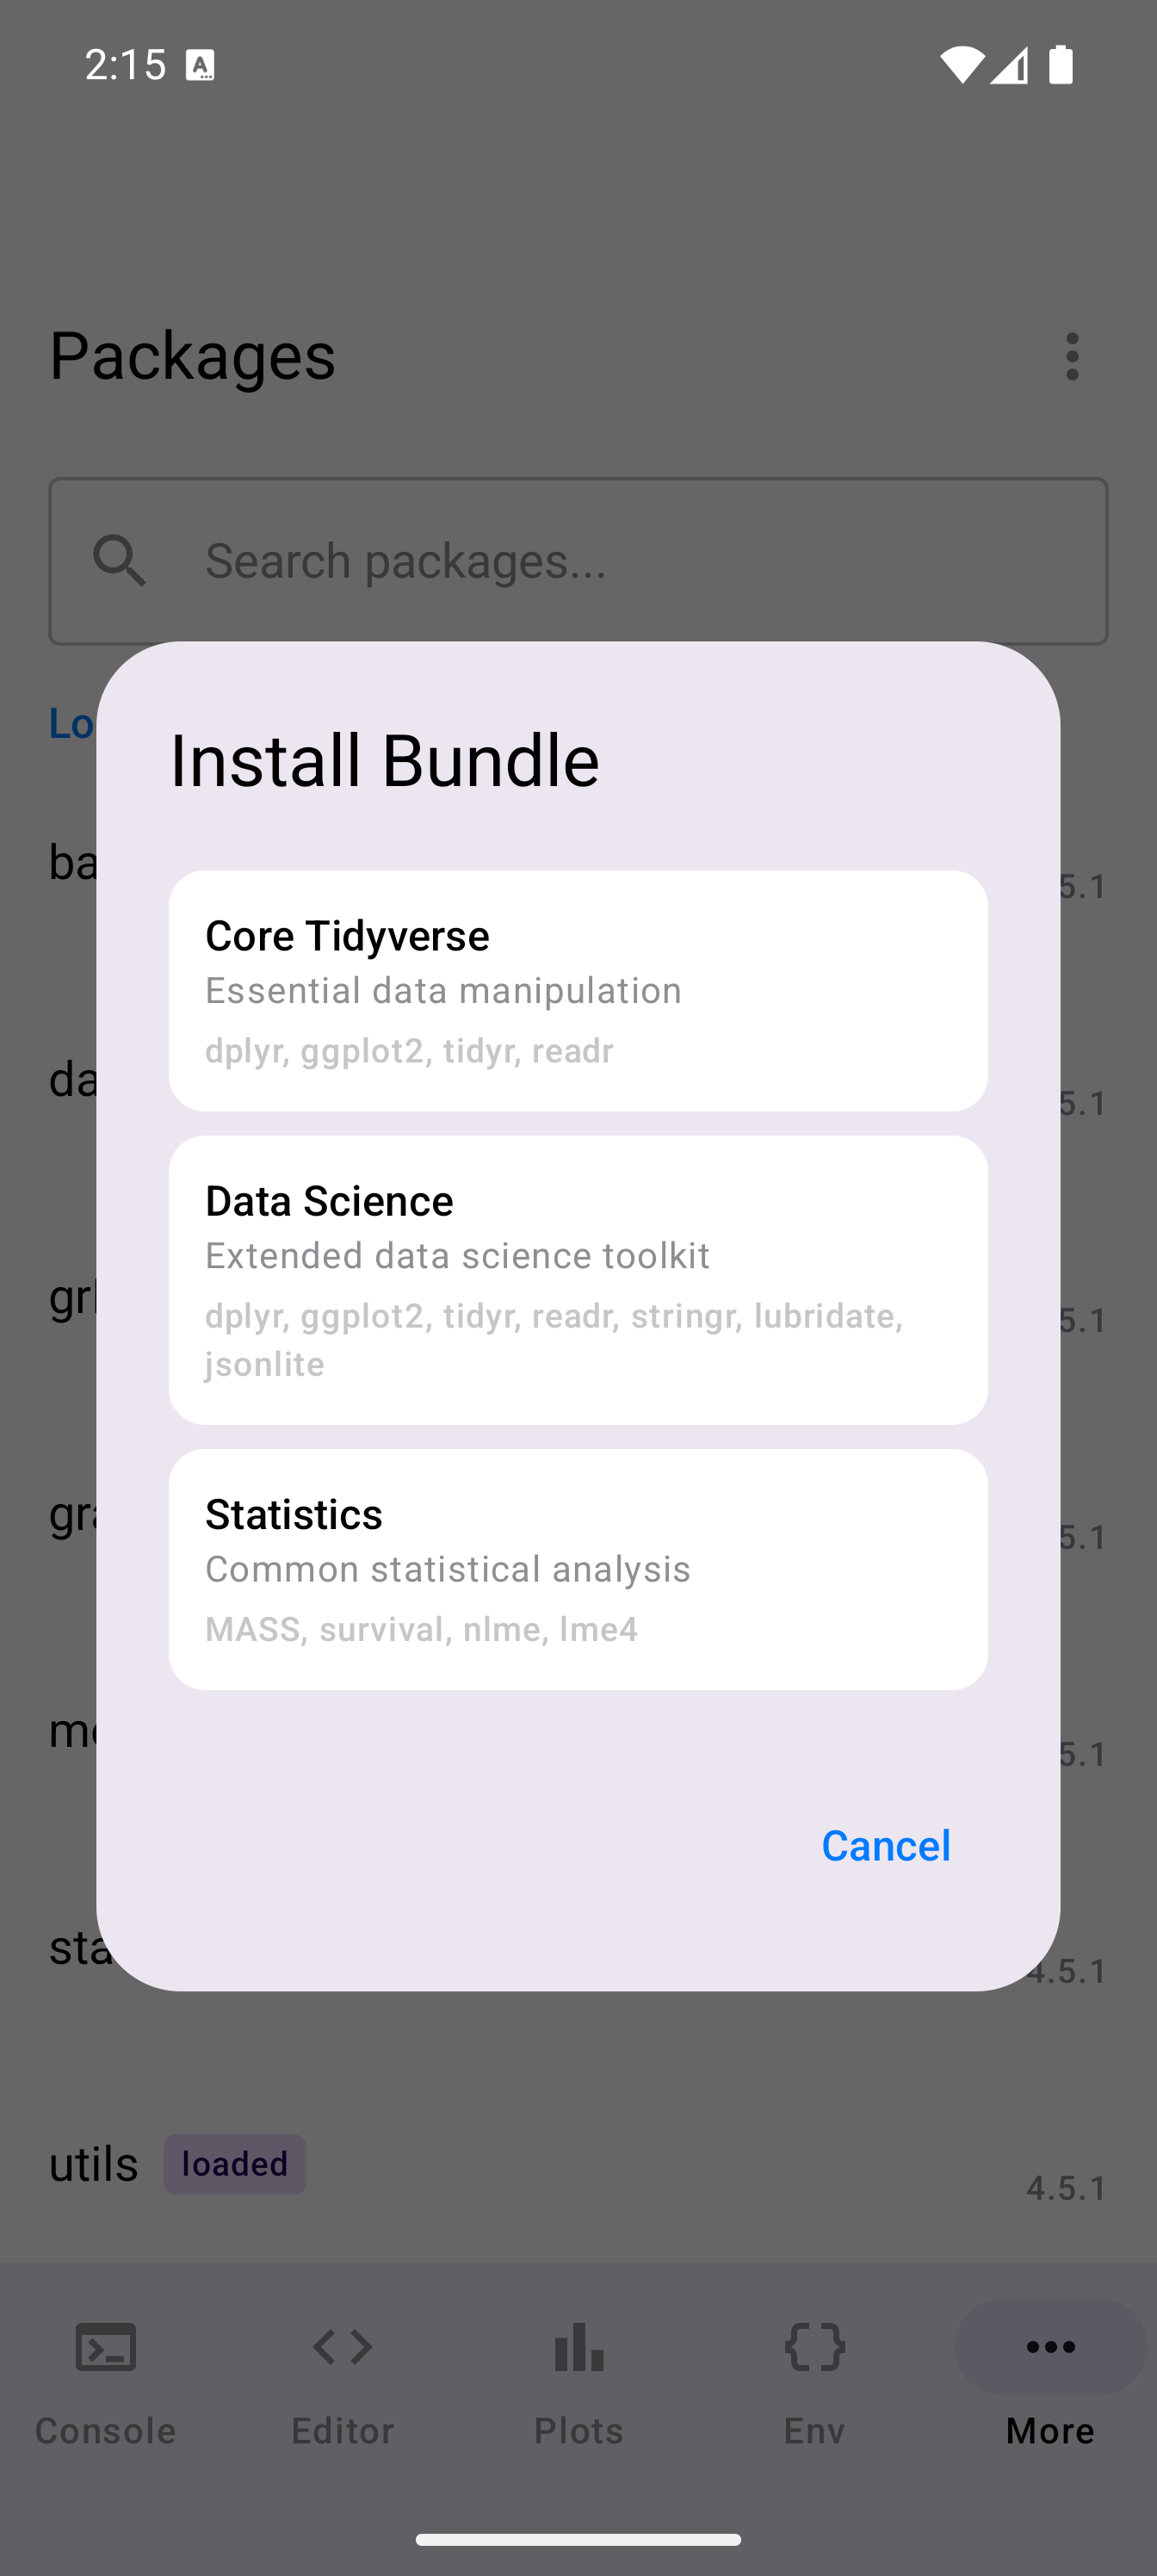1157x2576 pixels.
Task: Tap the loaded badge beside utils
Action: click(234, 2164)
